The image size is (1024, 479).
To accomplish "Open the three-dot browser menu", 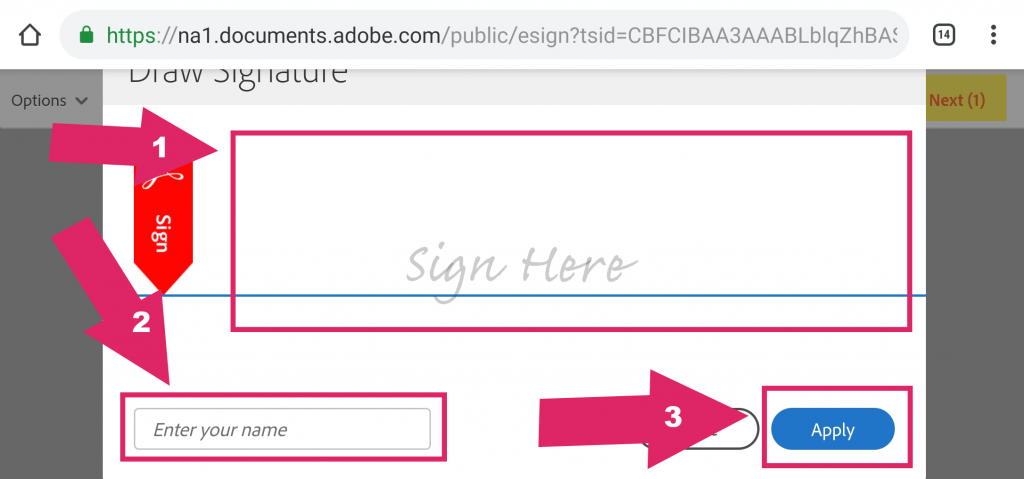I will click(x=993, y=35).
